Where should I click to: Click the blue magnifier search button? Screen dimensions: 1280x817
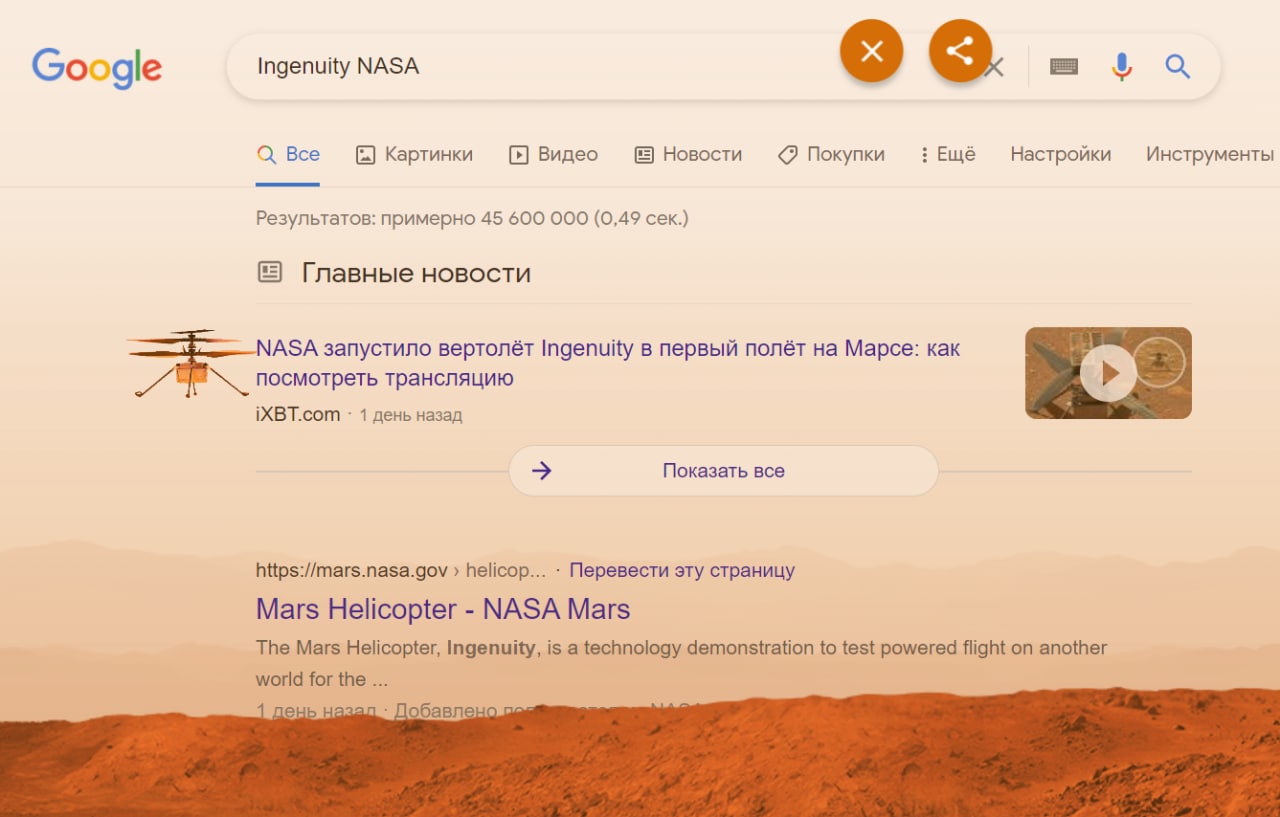click(x=1178, y=67)
